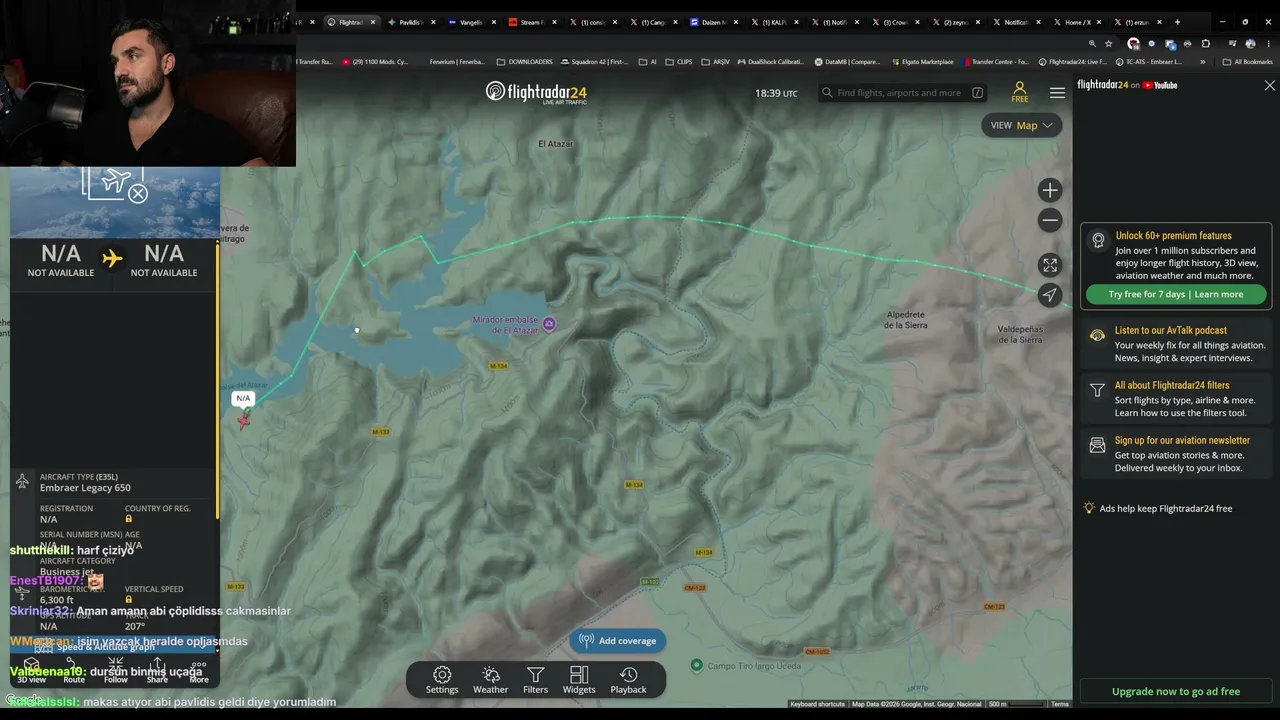Open the CLIPS bookmark folder
This screenshot has height=720, width=1280.
(679, 62)
